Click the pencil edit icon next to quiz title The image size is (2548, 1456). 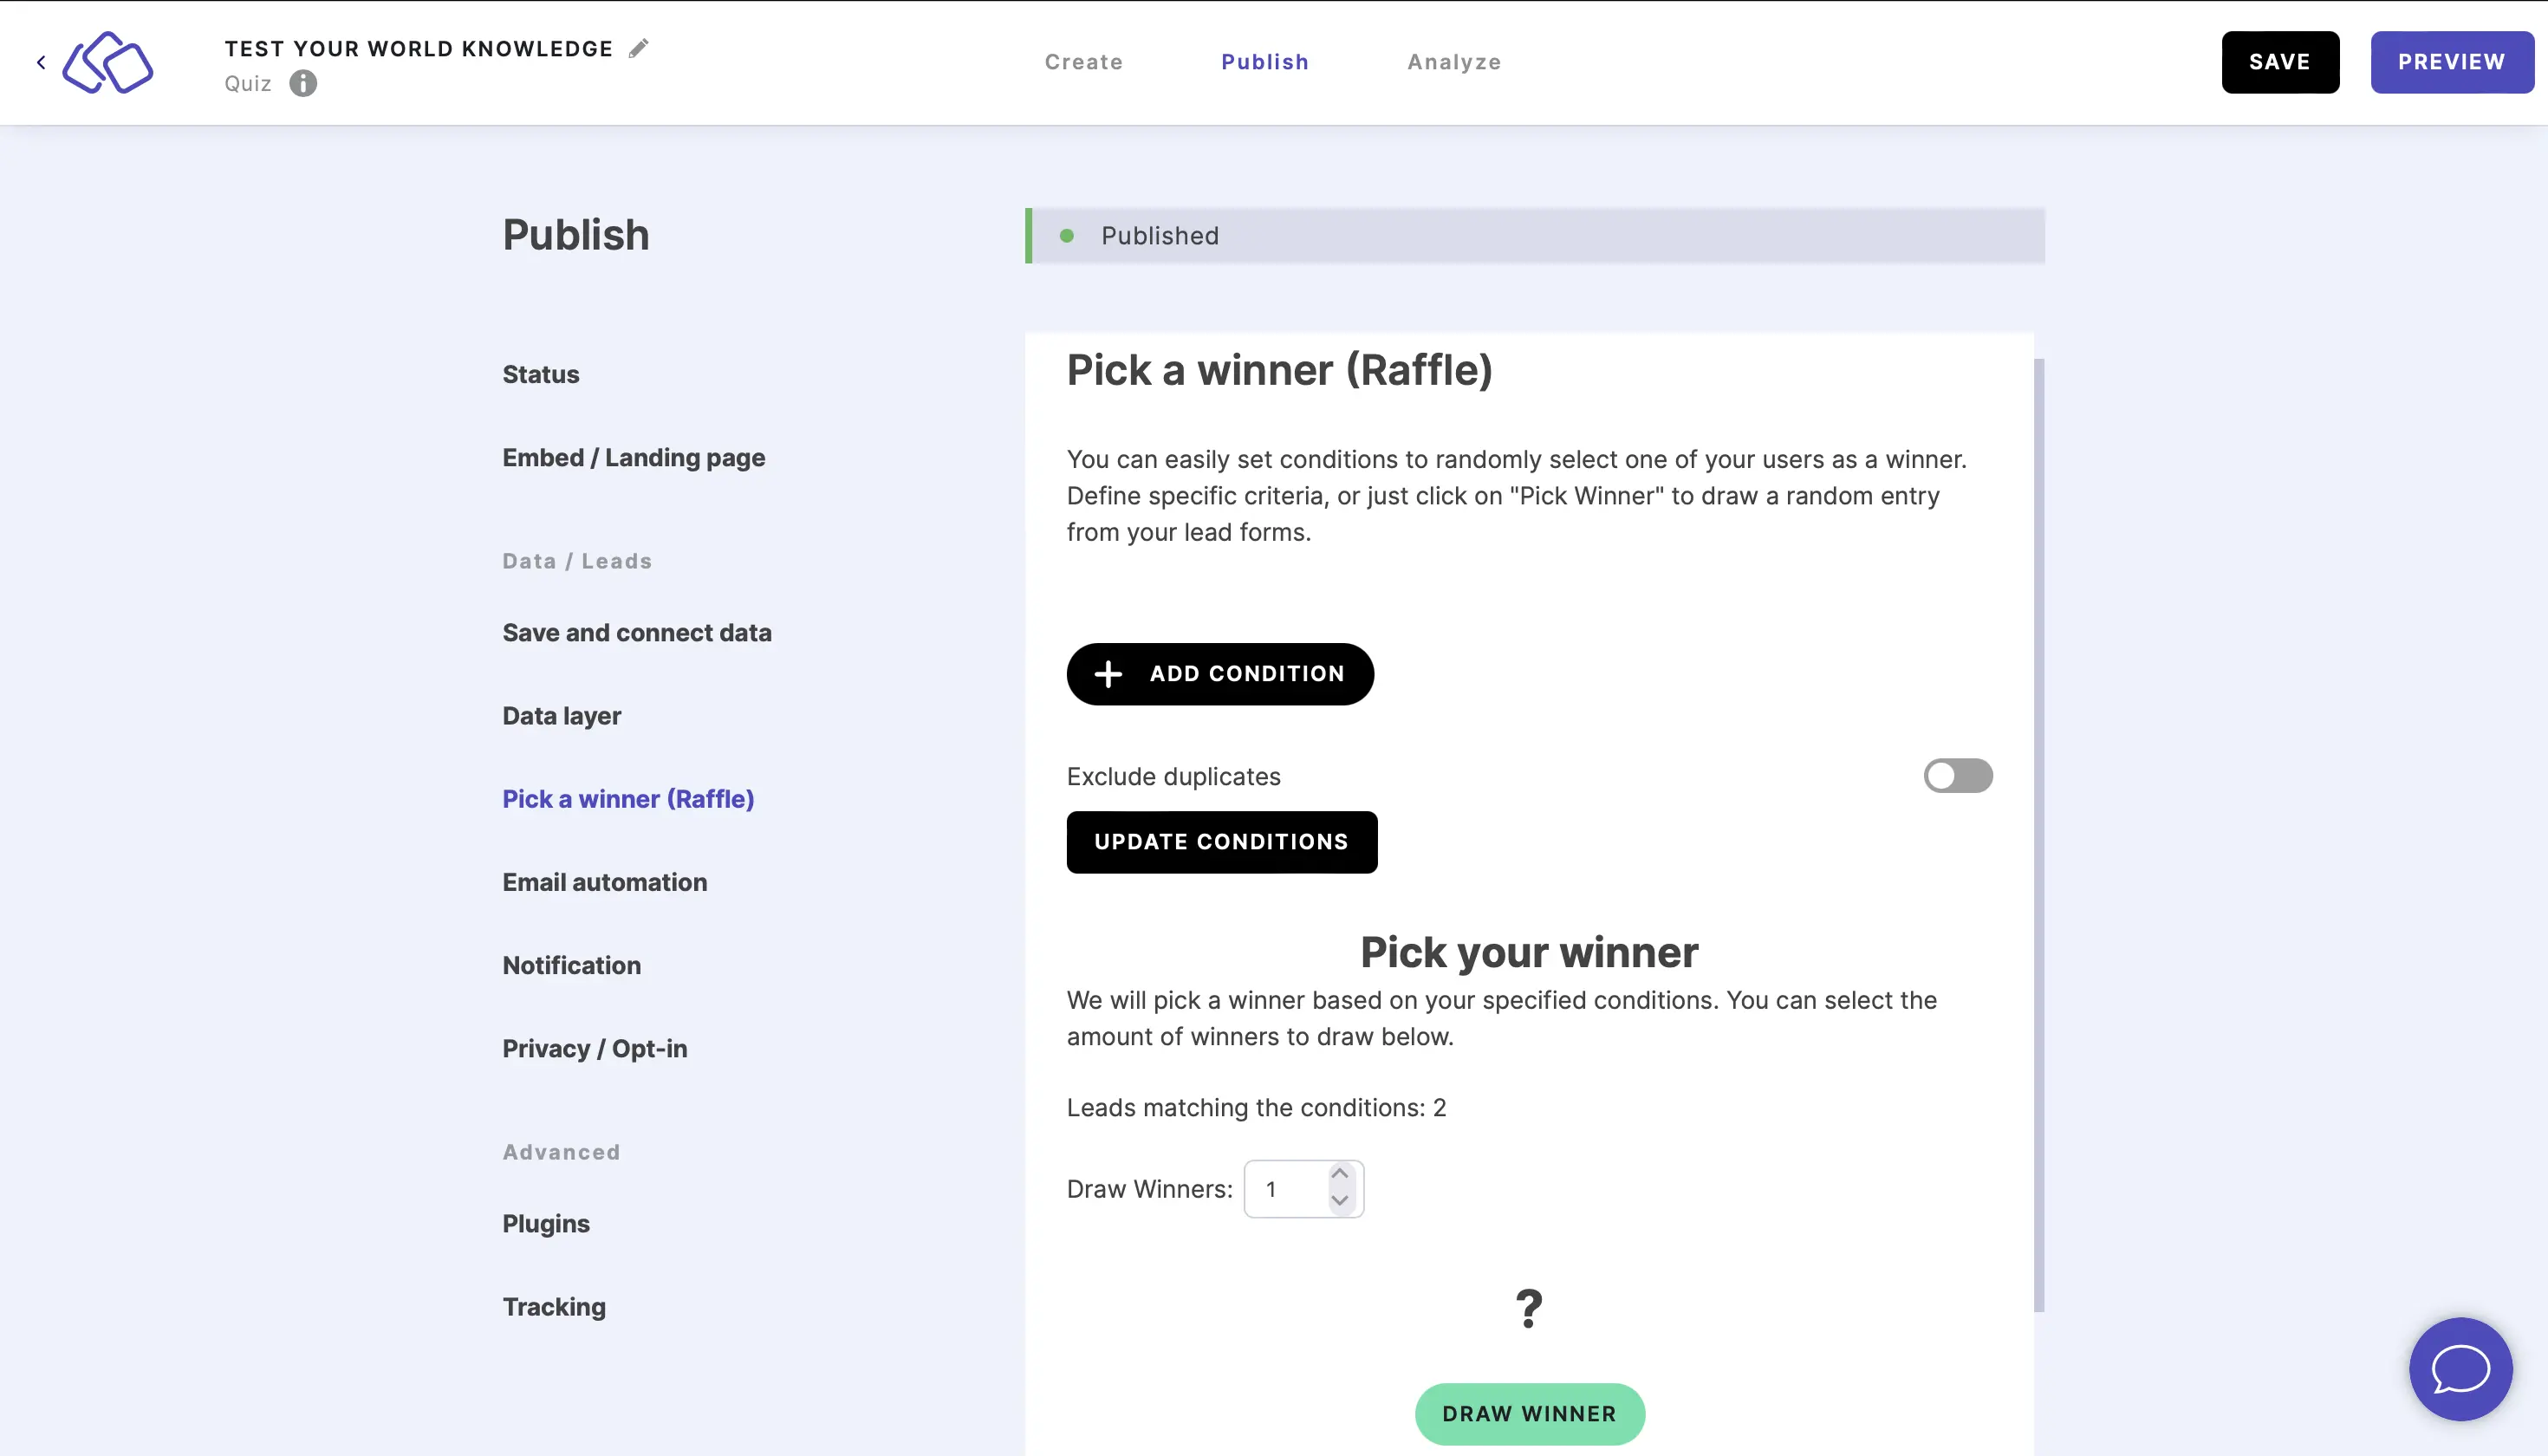point(639,48)
